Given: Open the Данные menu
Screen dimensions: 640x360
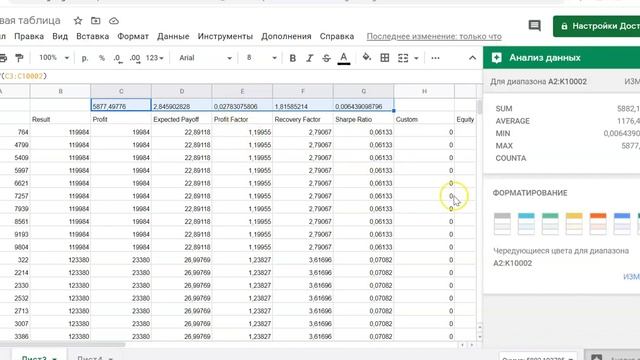Looking at the screenshot, I should point(173,36).
